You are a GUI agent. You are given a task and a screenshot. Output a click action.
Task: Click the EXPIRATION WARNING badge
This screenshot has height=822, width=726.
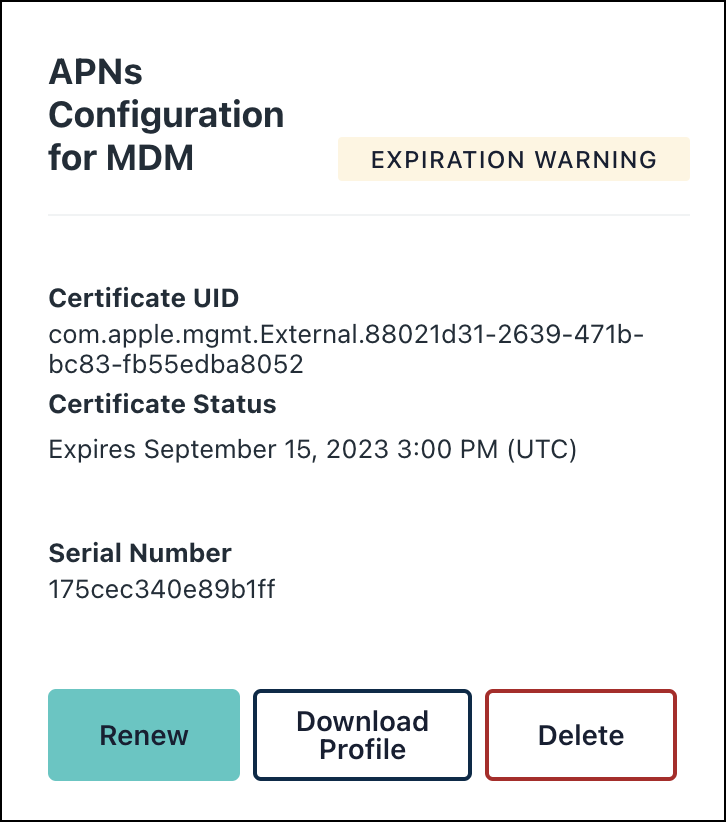(x=514, y=159)
